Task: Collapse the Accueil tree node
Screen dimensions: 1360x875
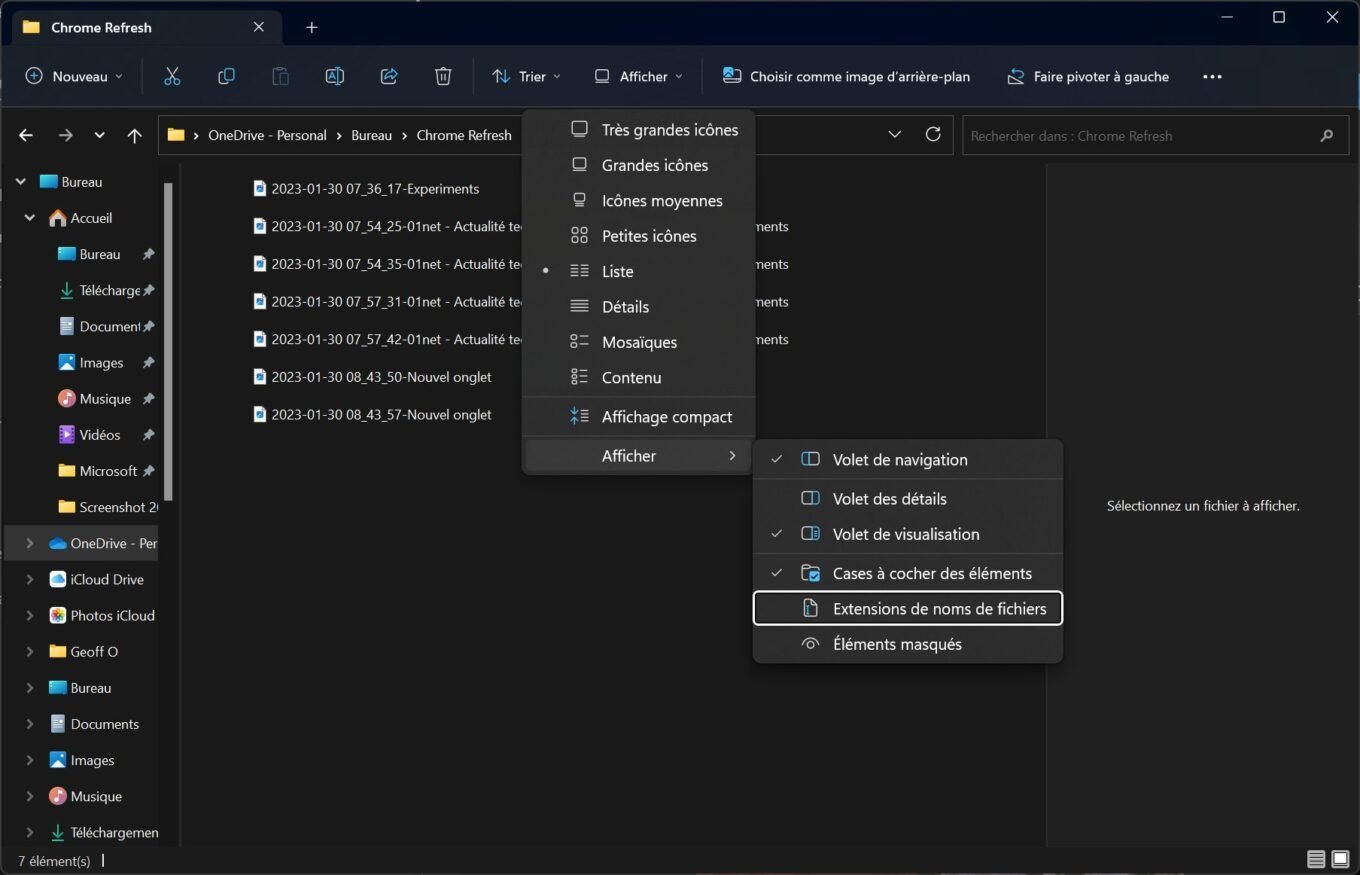Action: [30, 218]
